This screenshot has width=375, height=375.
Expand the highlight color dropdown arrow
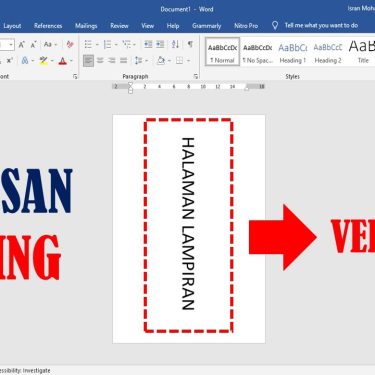pos(52,61)
